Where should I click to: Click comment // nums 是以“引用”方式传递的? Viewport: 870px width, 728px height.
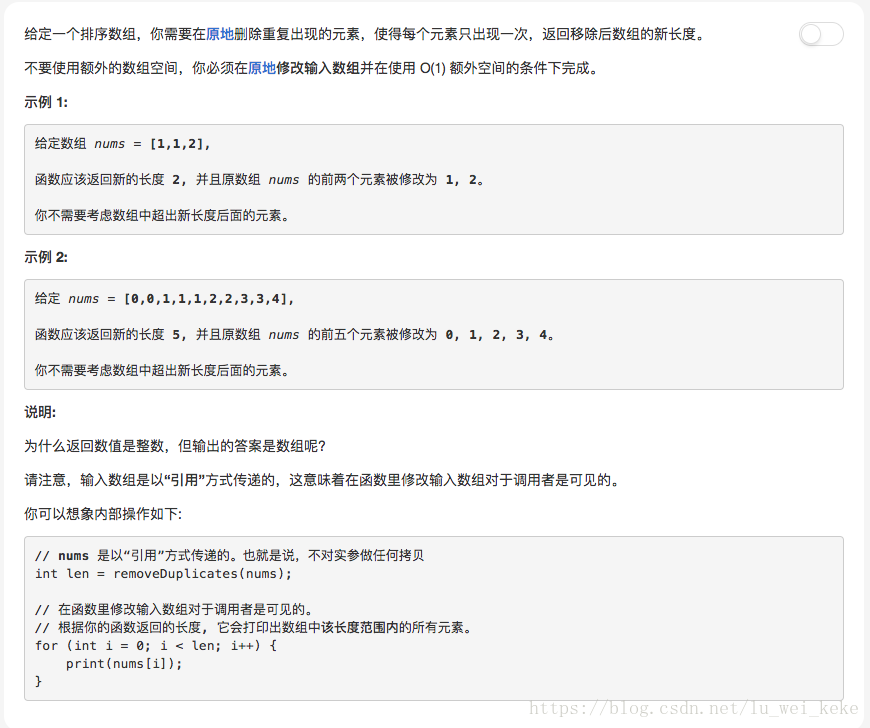click(230, 555)
